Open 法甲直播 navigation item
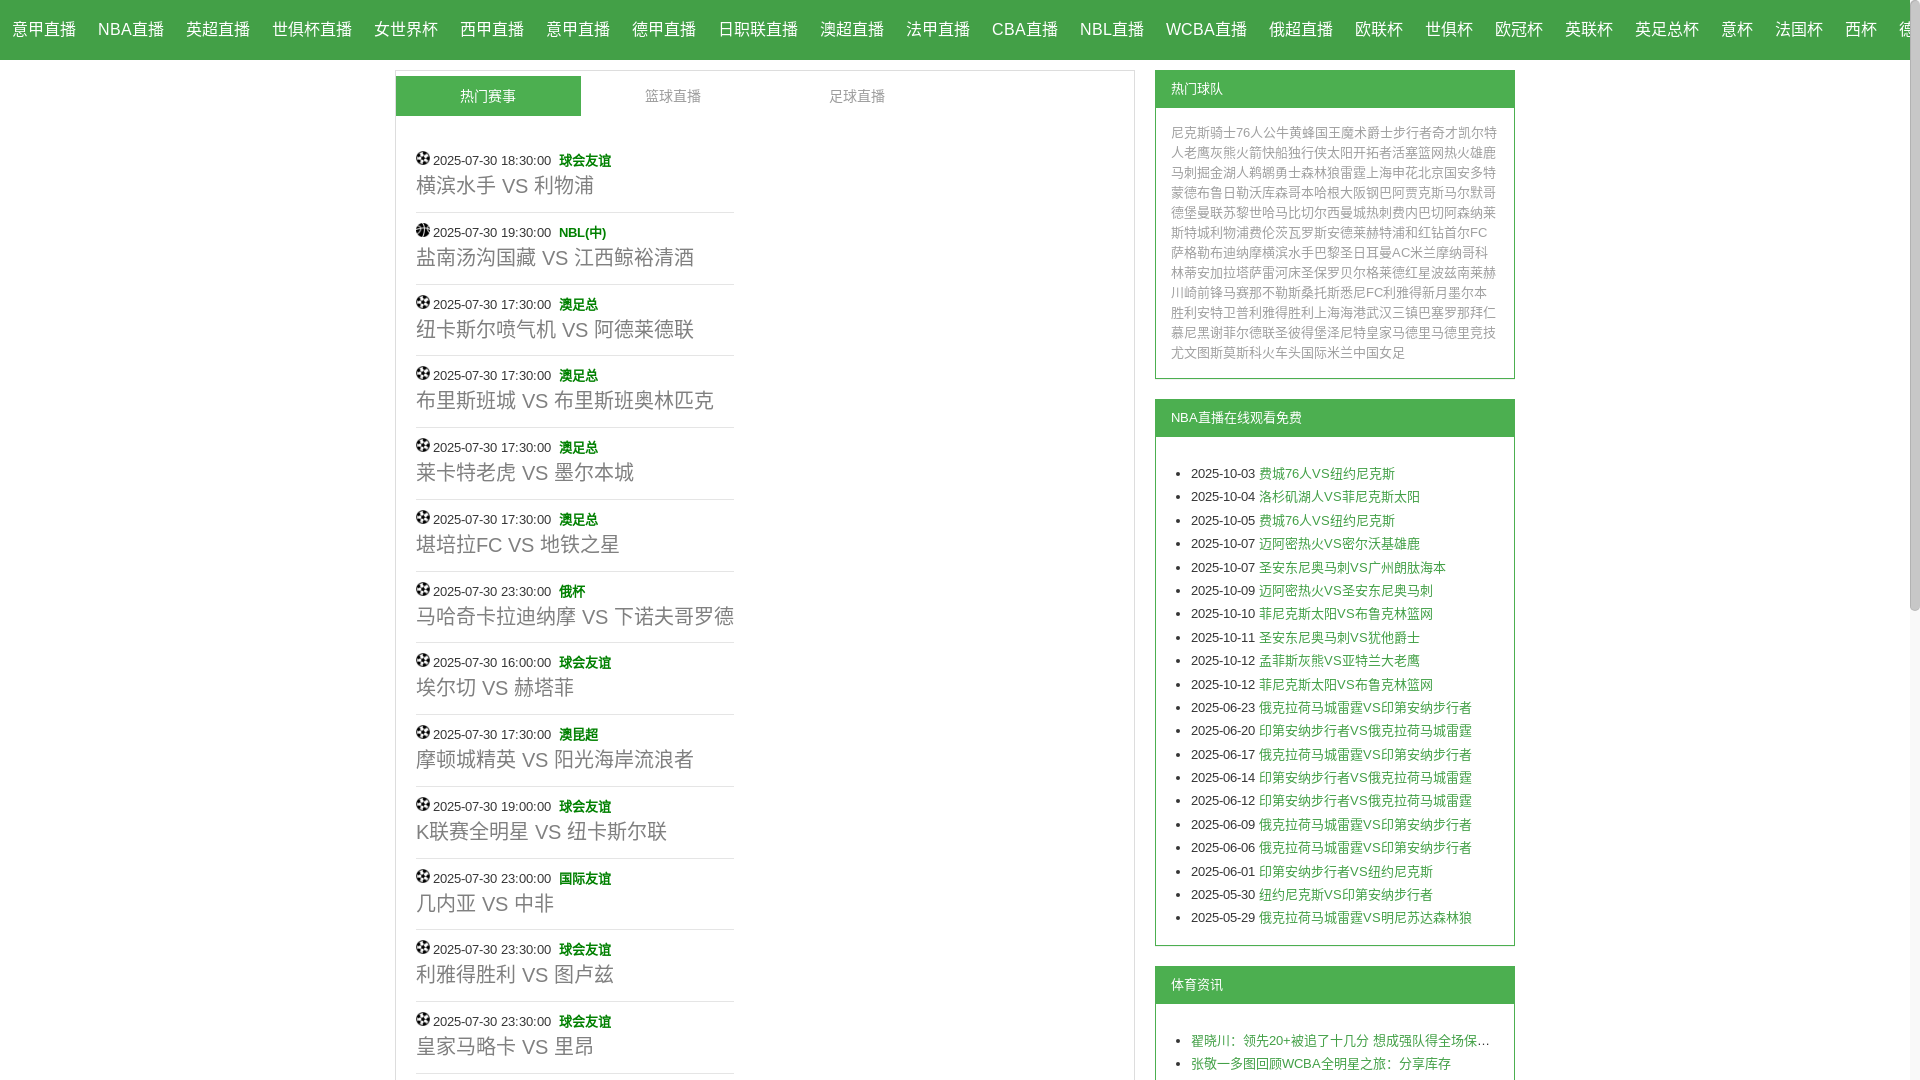The width and height of the screenshot is (1920, 1080). click(938, 30)
